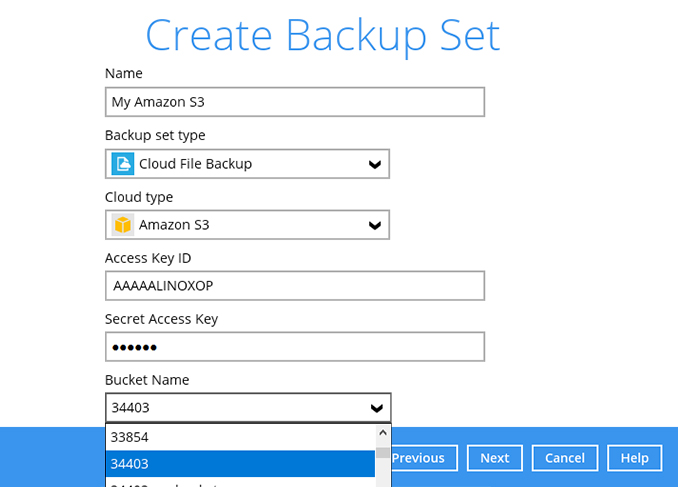Click the Amazon S3 cube icon
Image resolution: width=678 pixels, height=487 pixels.
[x=123, y=225]
